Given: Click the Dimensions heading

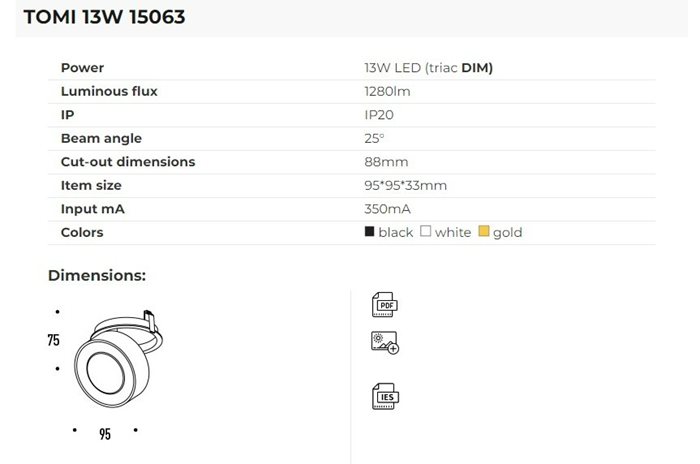Looking at the screenshot, I should click(97, 275).
